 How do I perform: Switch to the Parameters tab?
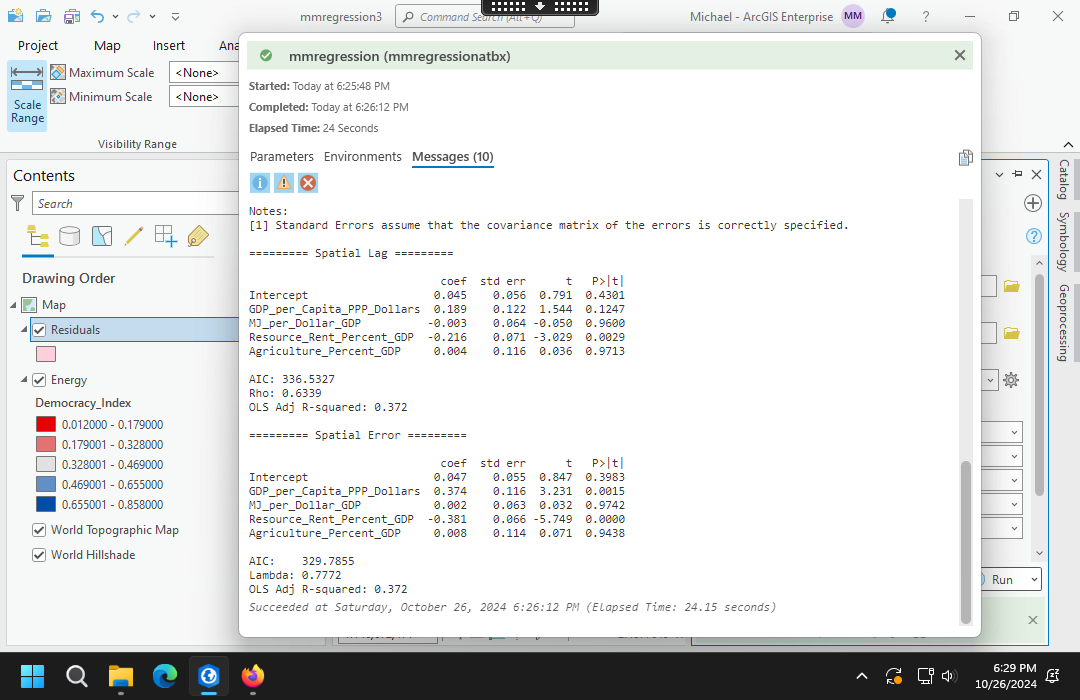(281, 157)
